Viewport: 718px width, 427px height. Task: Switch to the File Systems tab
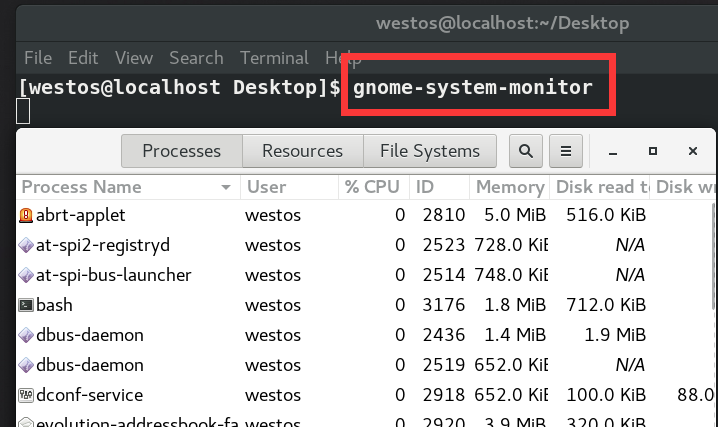coord(430,151)
